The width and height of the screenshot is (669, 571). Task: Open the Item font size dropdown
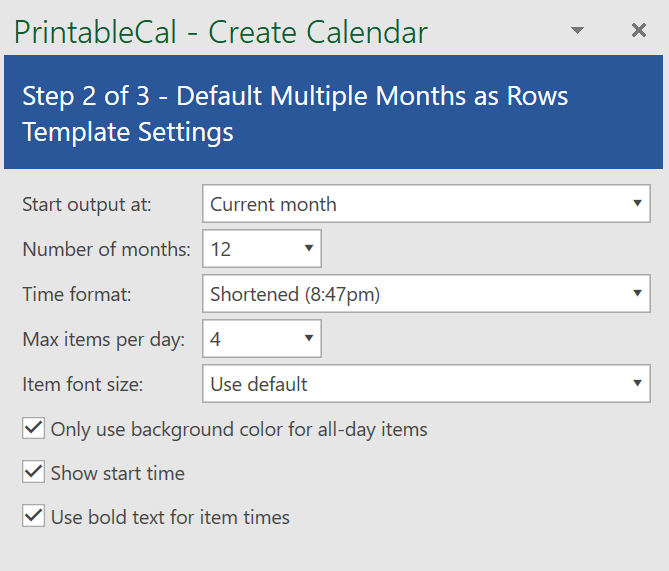pyautogui.click(x=426, y=384)
